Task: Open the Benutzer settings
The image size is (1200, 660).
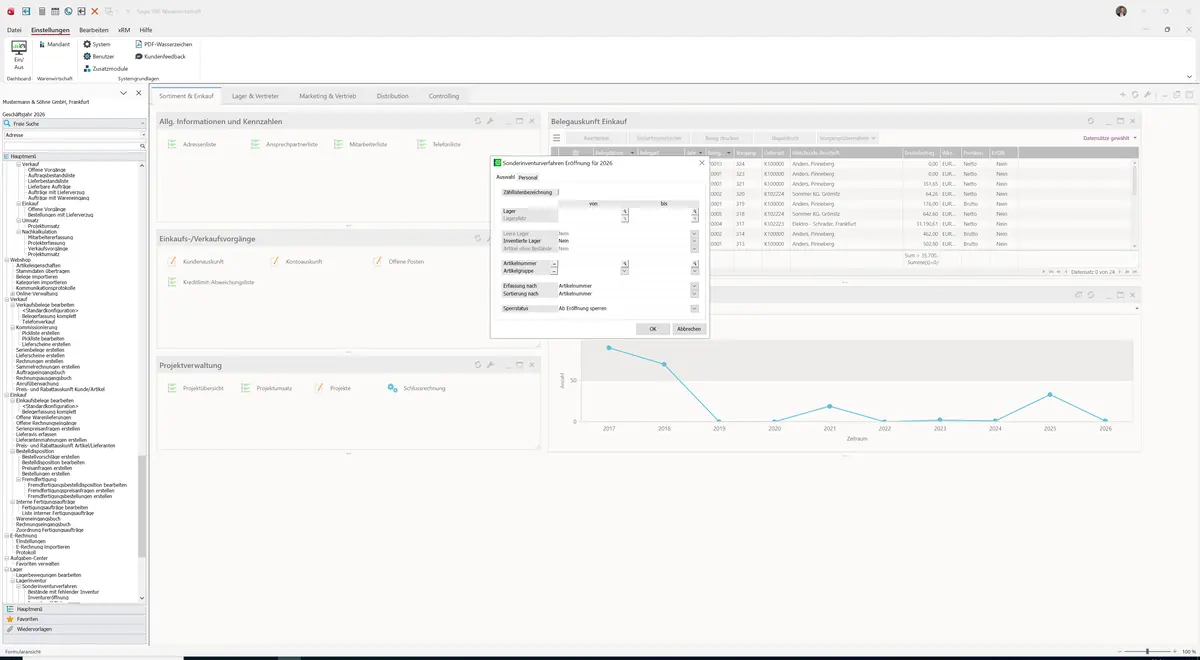Action: click(98, 56)
